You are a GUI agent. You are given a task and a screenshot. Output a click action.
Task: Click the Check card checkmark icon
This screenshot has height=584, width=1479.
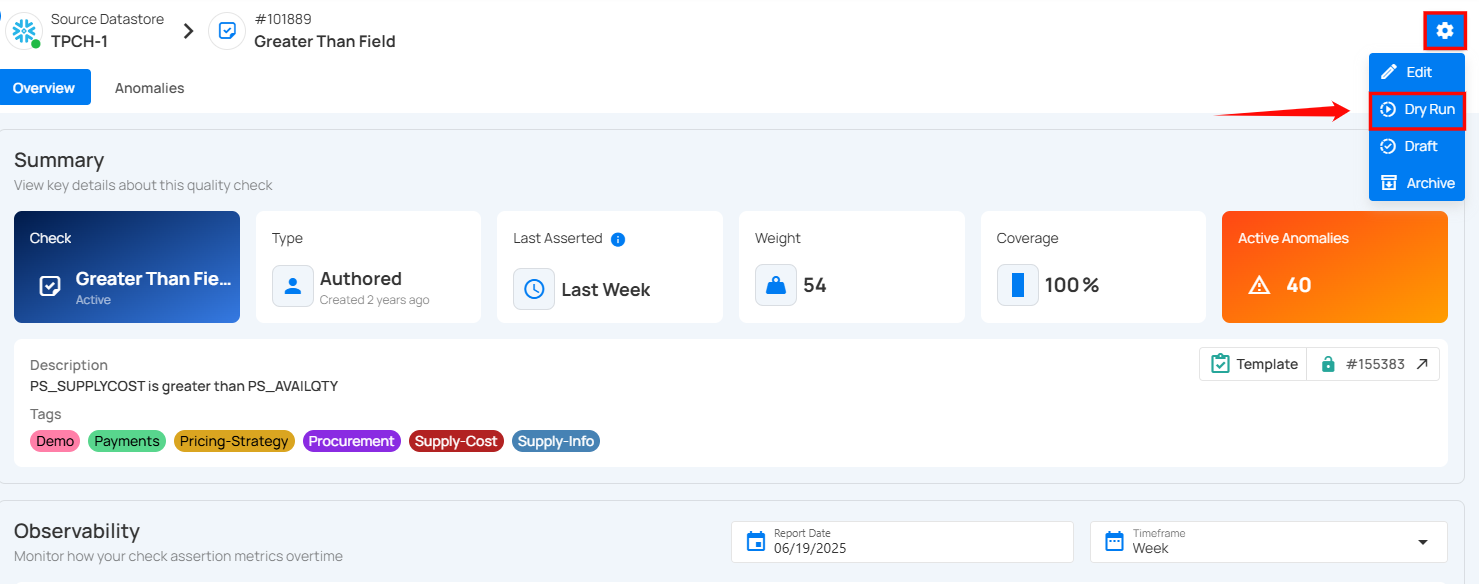pos(49,286)
